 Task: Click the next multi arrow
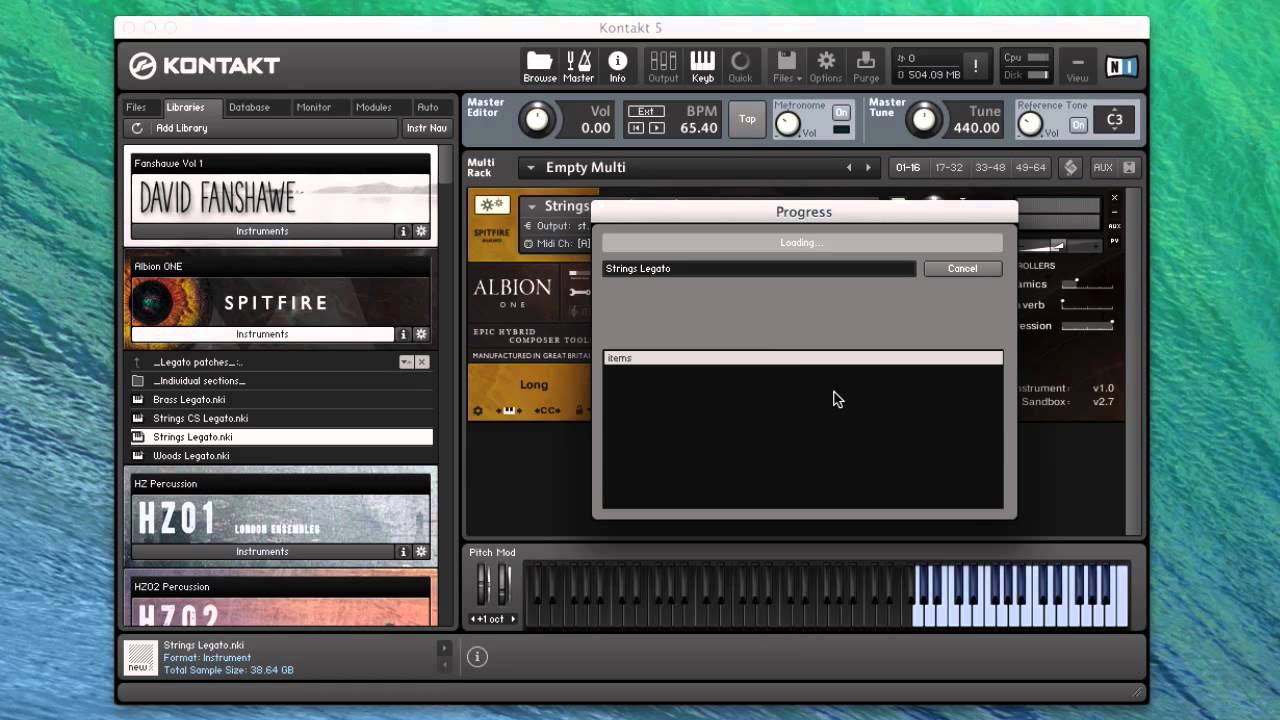pos(868,168)
